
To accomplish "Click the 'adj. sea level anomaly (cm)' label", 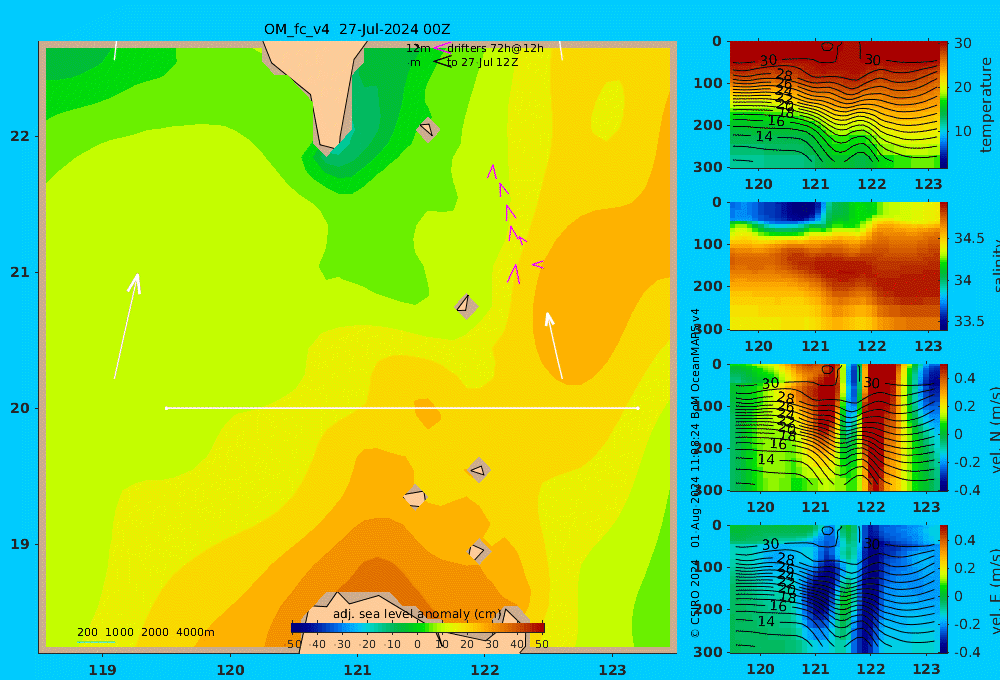I will 417,614.
